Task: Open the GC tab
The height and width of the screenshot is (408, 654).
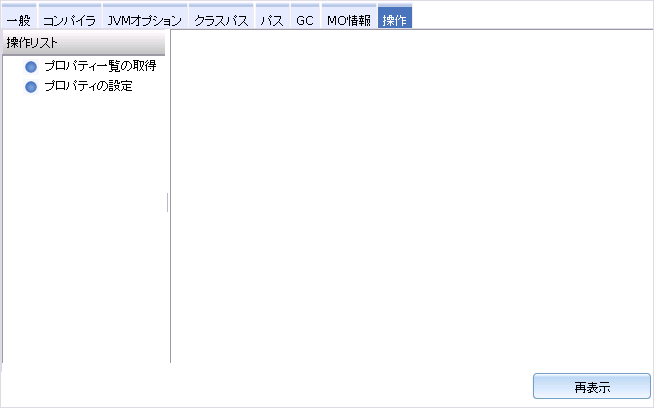Action: pos(305,20)
